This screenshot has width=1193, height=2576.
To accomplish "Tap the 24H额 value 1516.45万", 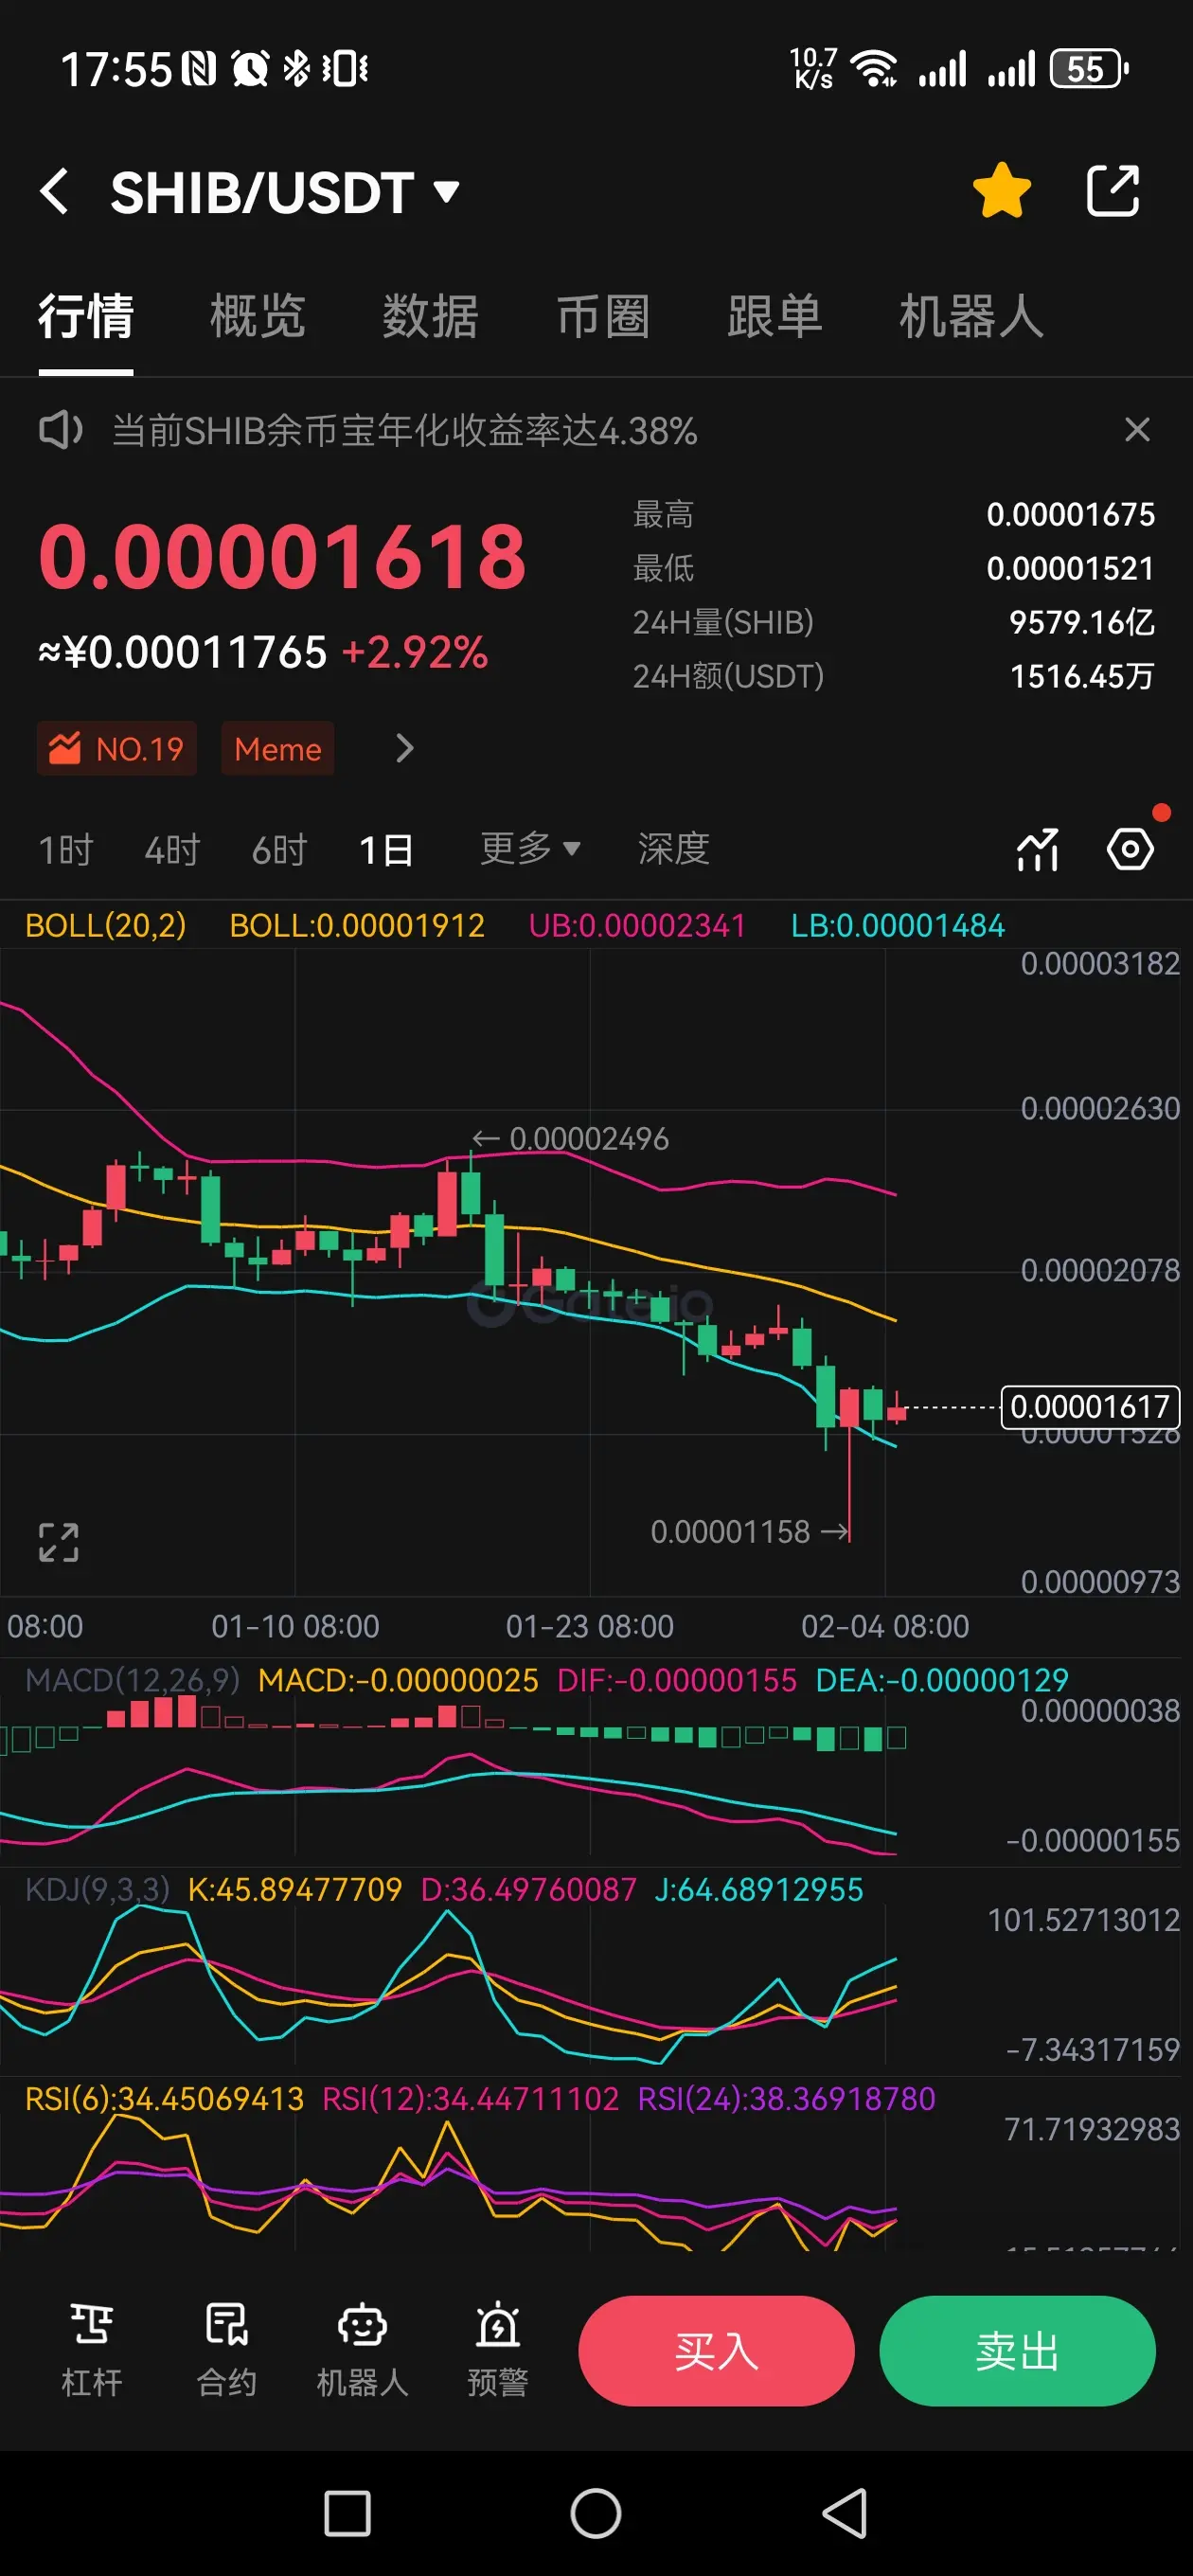I will pos(1082,676).
